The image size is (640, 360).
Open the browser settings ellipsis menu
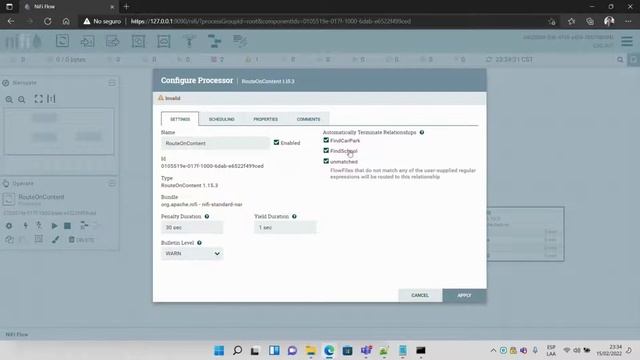628,21
